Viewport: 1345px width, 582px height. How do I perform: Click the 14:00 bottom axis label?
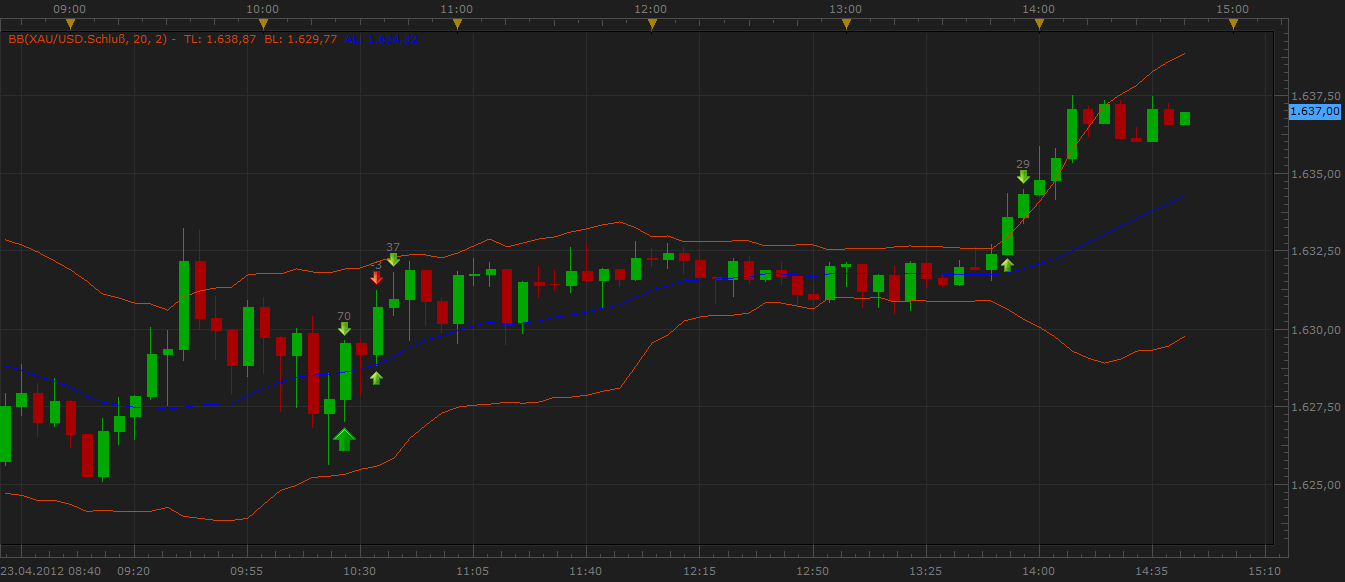1038,572
